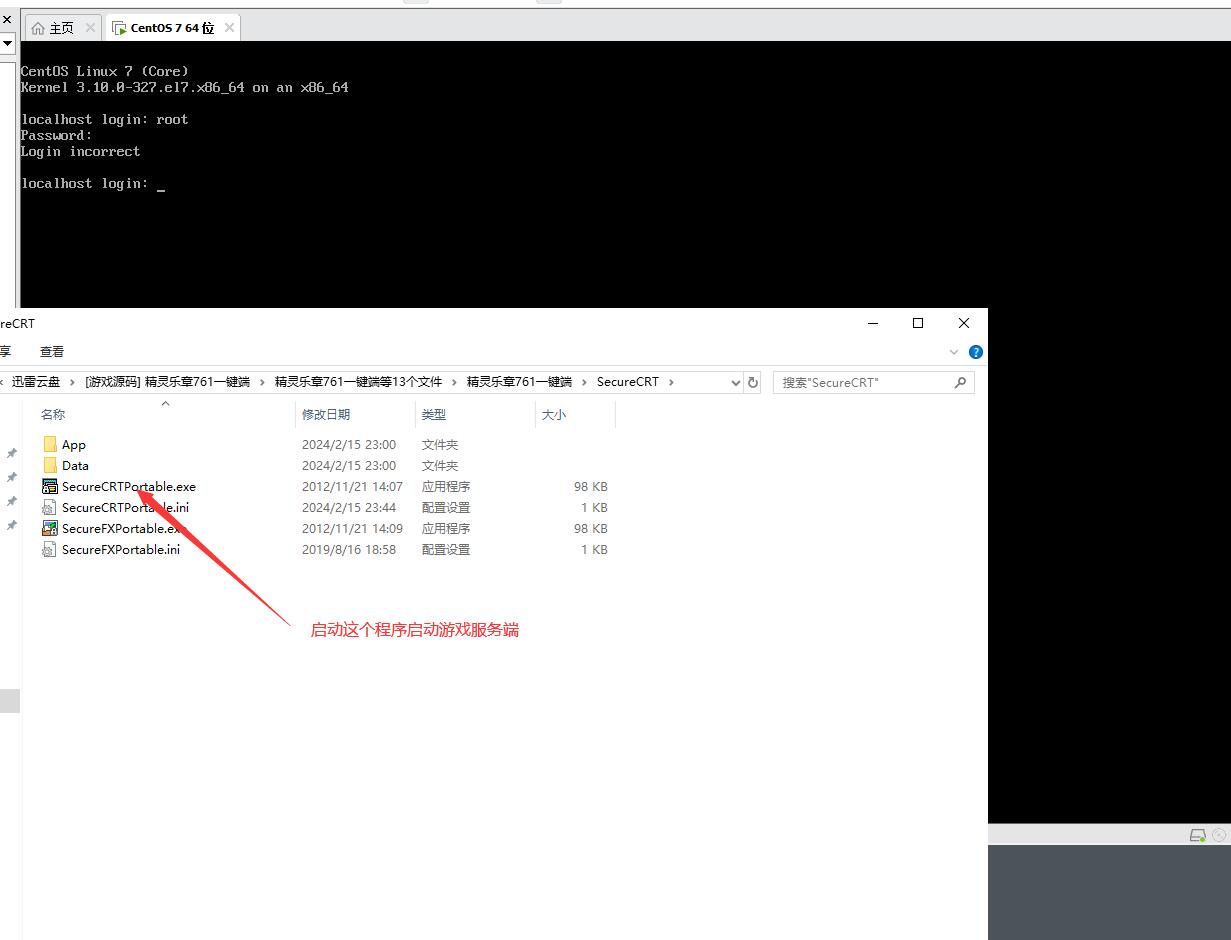Refresh the SecureCRT folder view
This screenshot has height=940, width=1231.
click(x=753, y=382)
